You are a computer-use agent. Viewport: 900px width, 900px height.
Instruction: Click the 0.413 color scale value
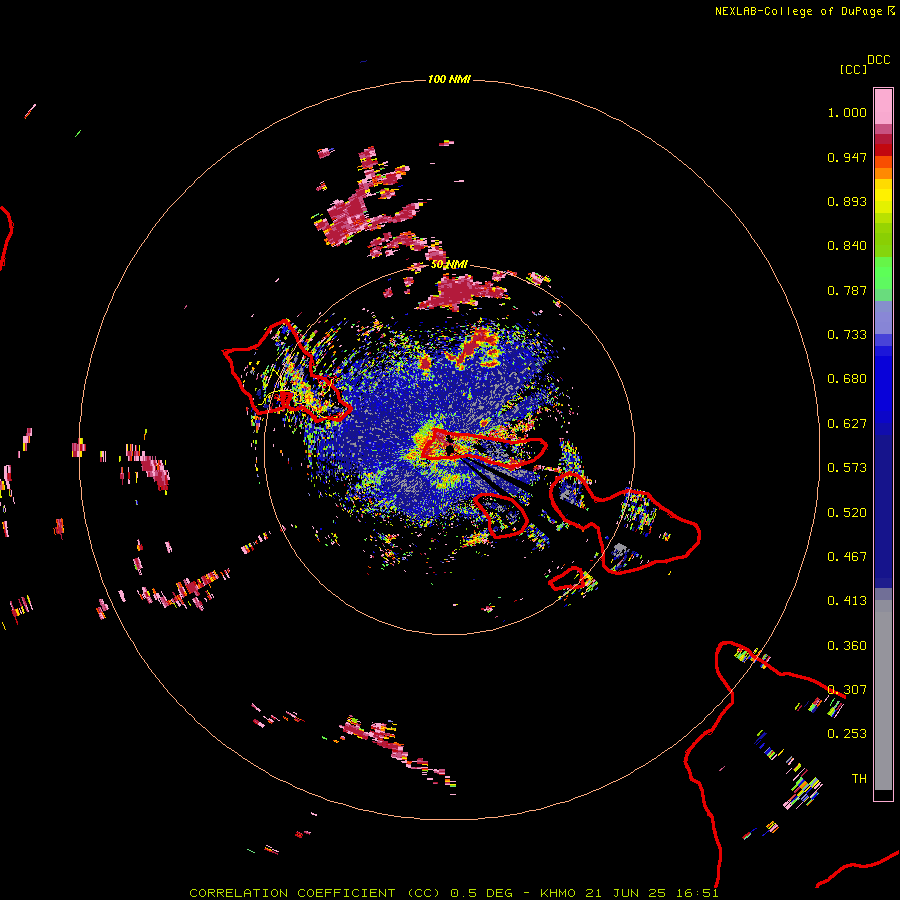pyautogui.click(x=847, y=601)
